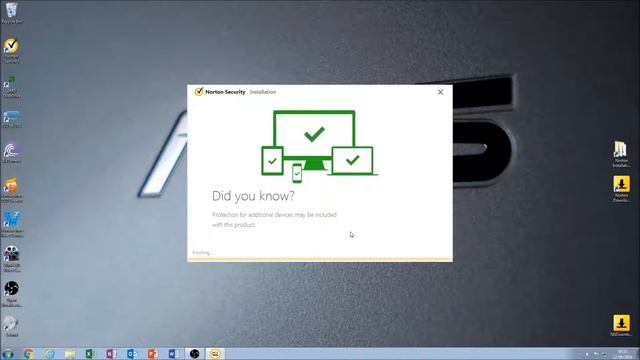The width and height of the screenshot is (640, 360).
Task: Open the purple wireless-waves desktop icon
Action: pos(11,153)
